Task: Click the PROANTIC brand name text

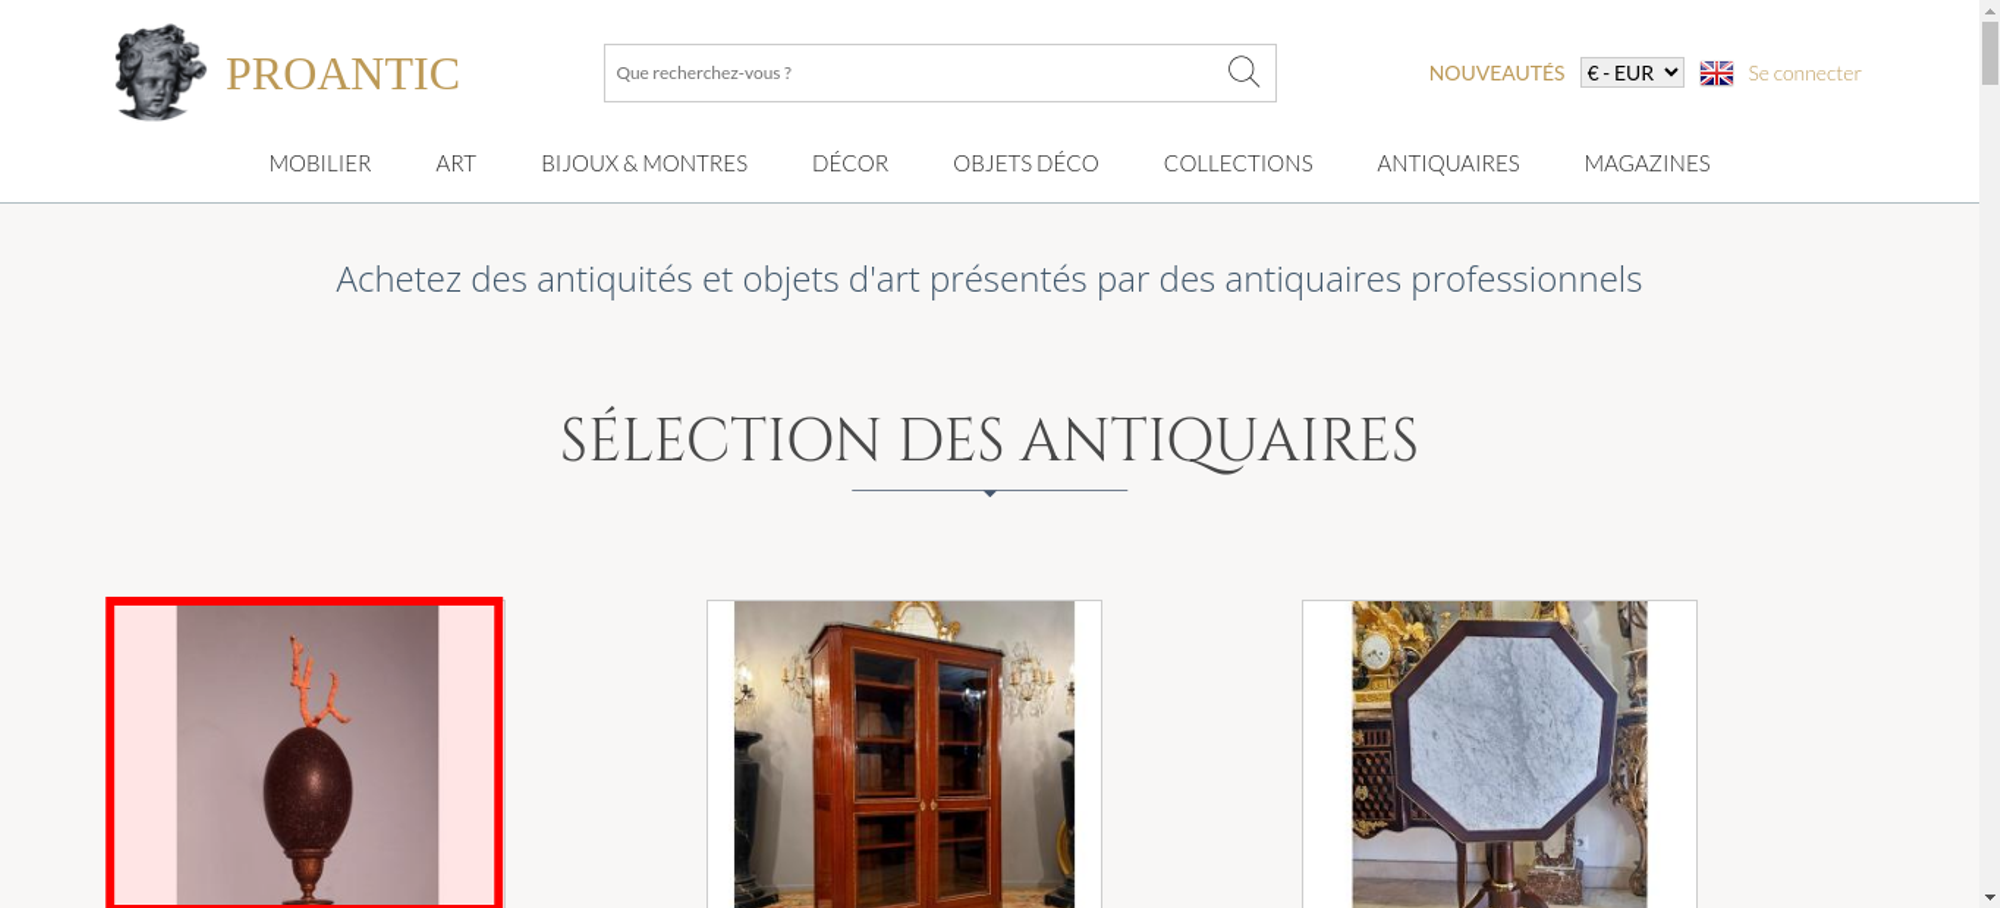Action: (342, 74)
